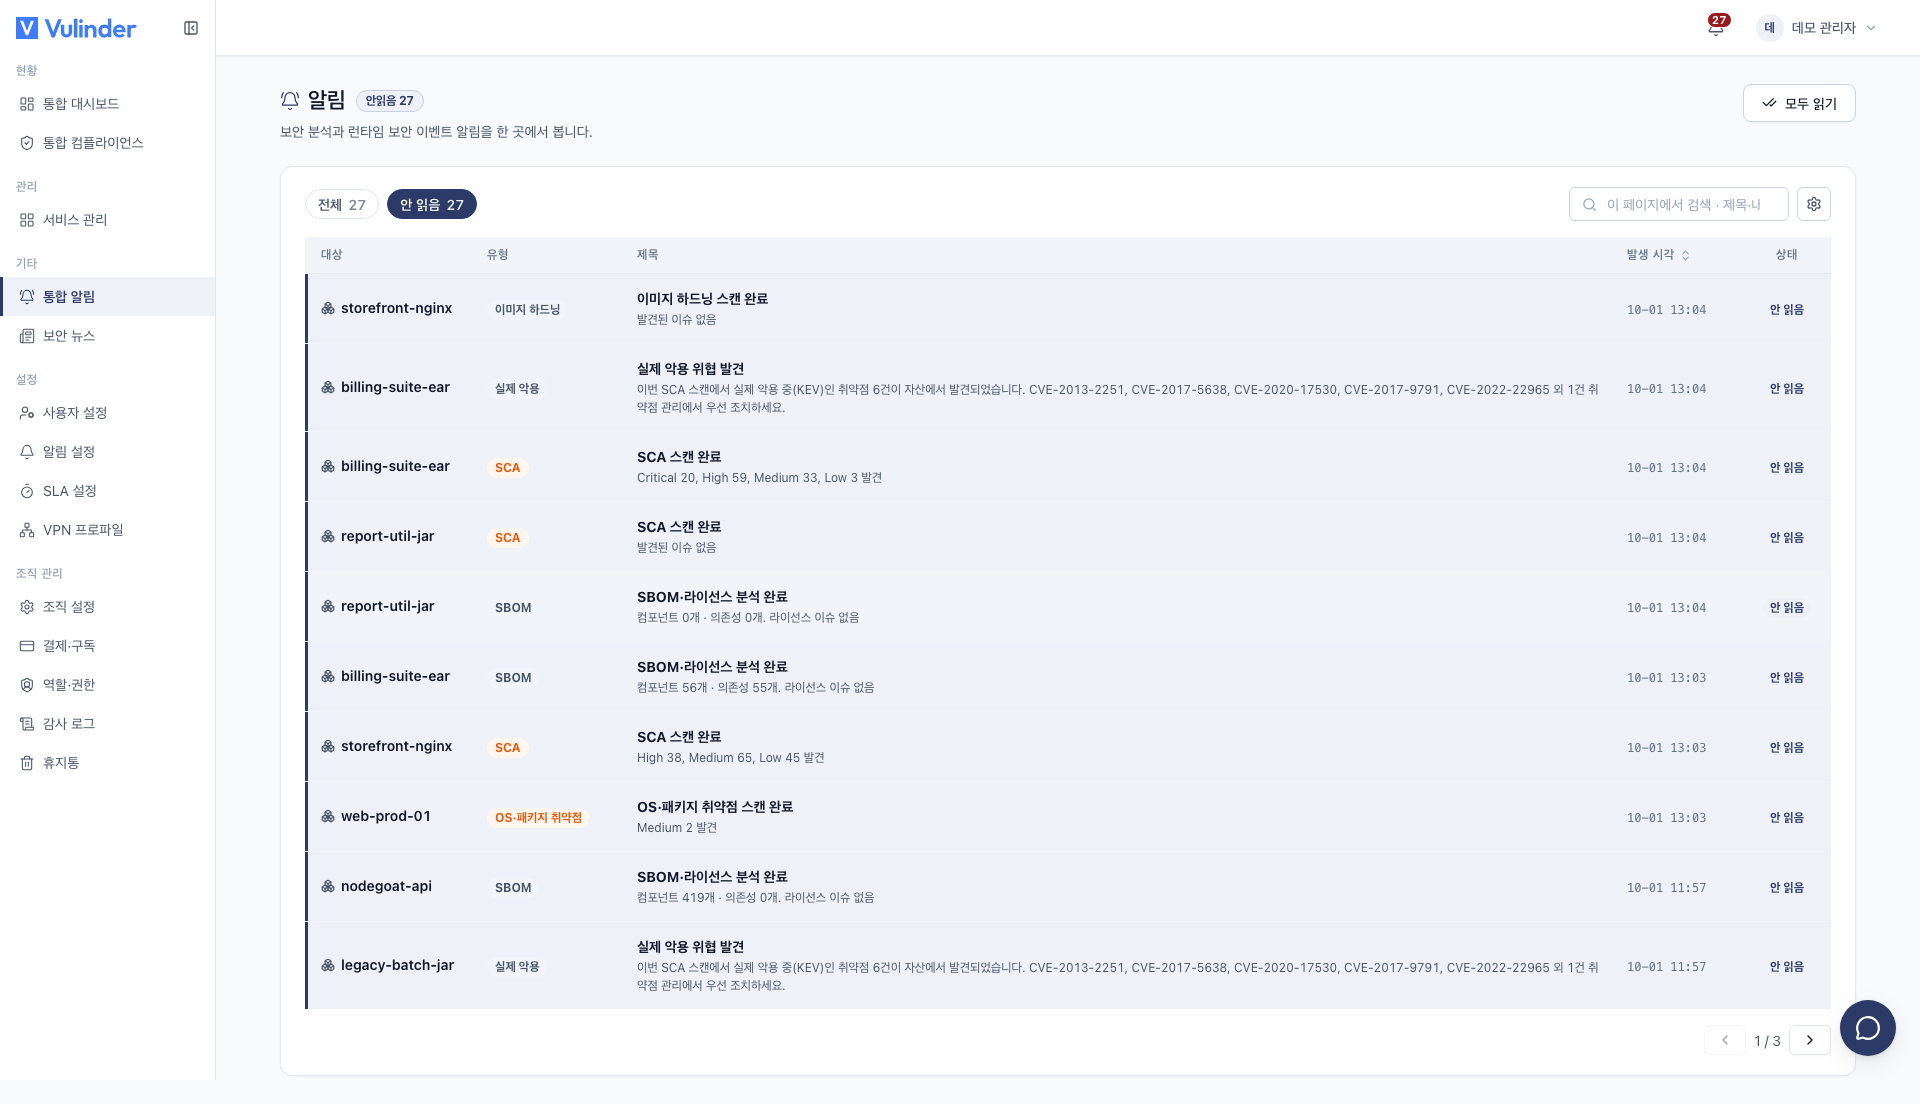Click 역할·권한 icon
Screen dimensions: 1920x1104
pos(27,685)
